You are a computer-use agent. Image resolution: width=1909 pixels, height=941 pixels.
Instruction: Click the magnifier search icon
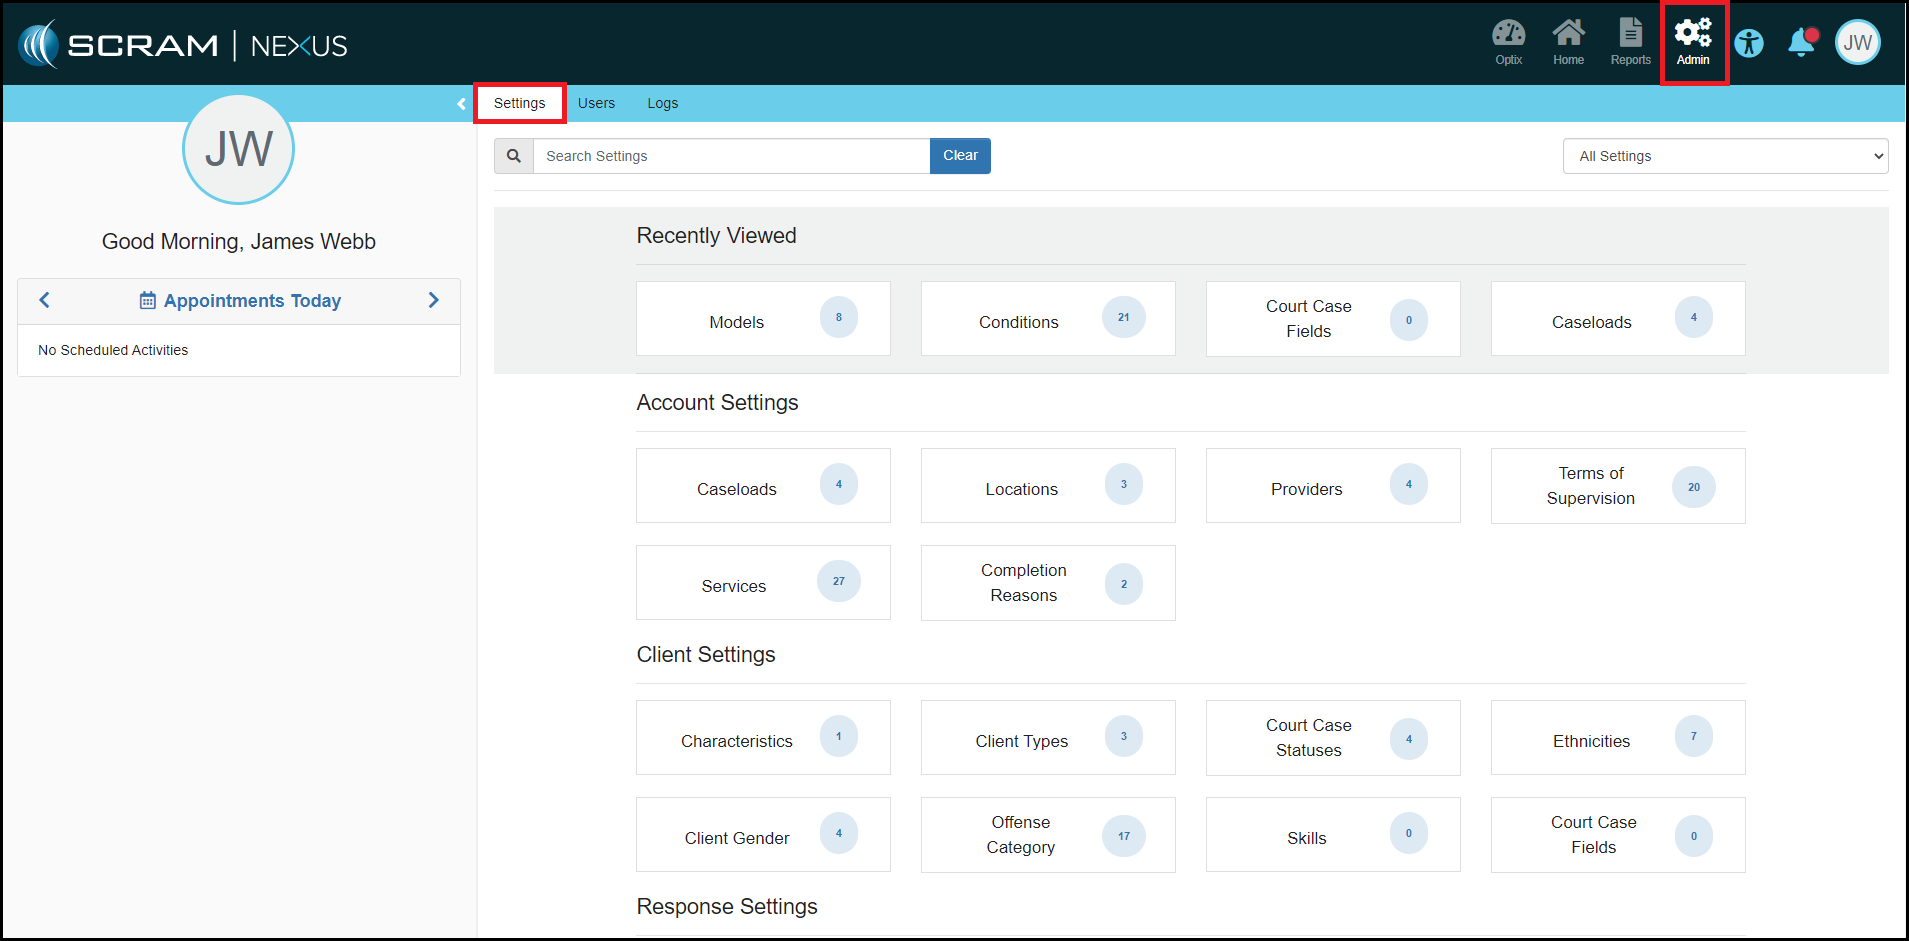pos(514,156)
